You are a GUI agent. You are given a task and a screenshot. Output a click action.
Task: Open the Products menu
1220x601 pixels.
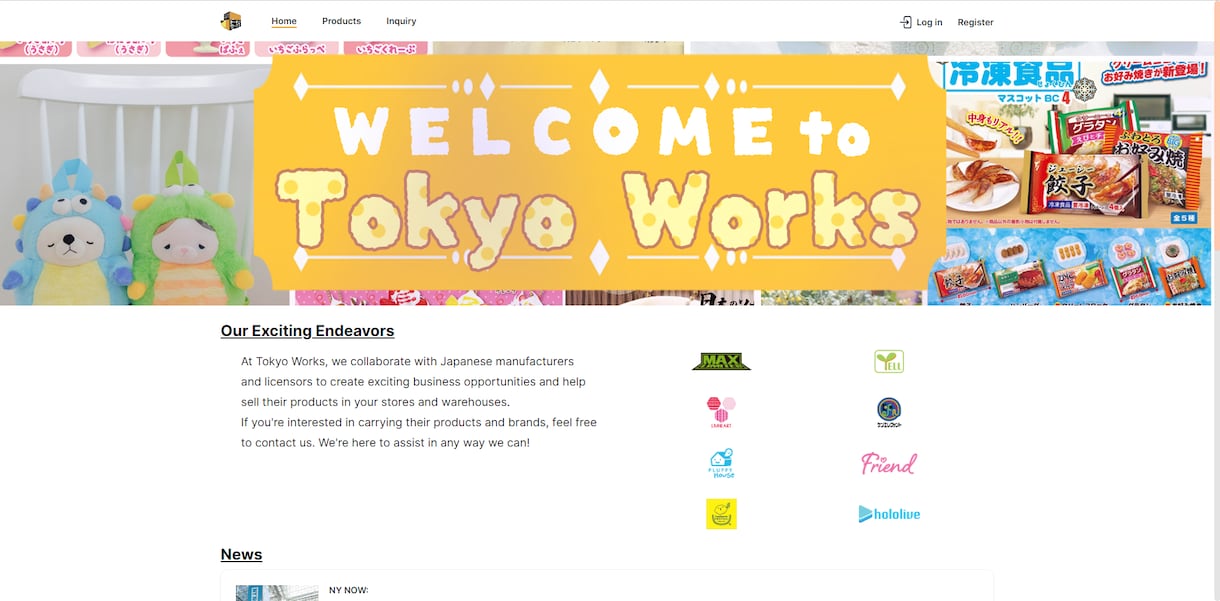point(341,21)
